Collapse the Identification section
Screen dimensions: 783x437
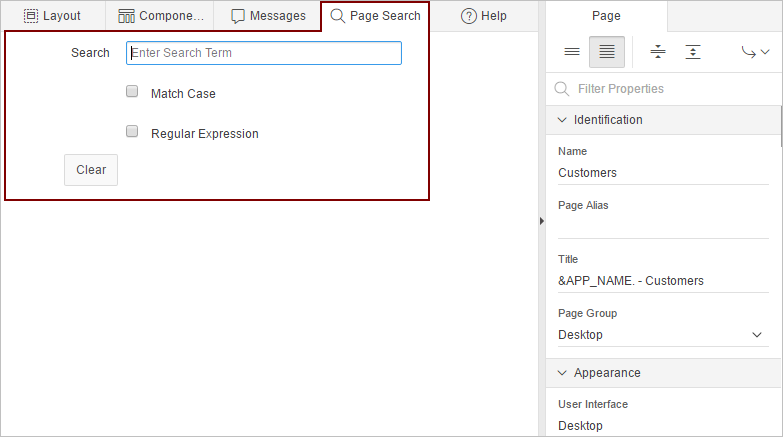[x=561, y=120]
